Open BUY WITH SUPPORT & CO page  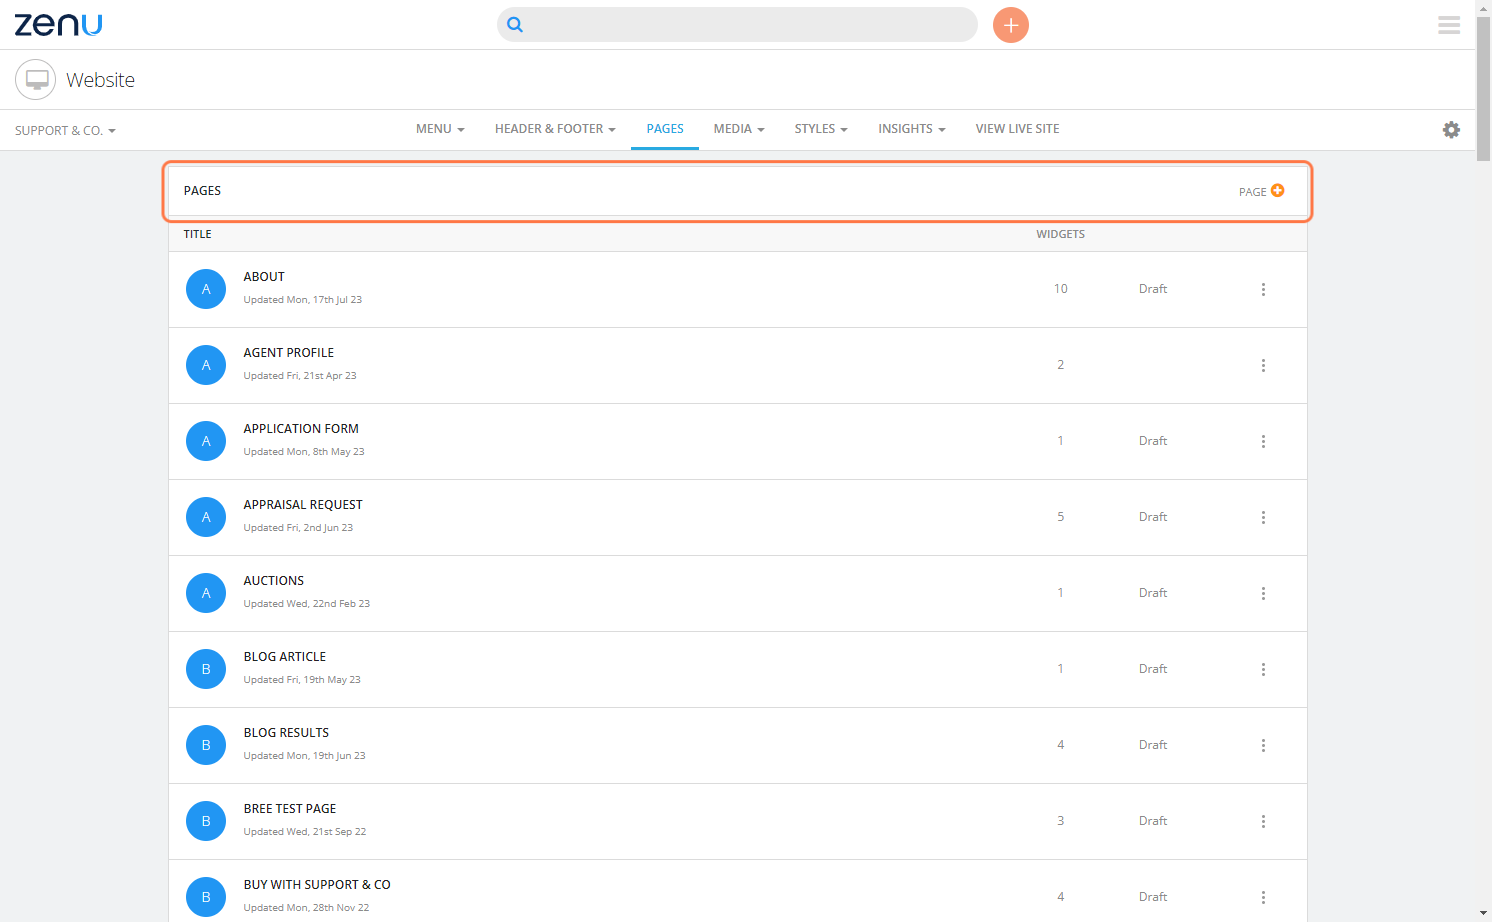click(x=317, y=885)
